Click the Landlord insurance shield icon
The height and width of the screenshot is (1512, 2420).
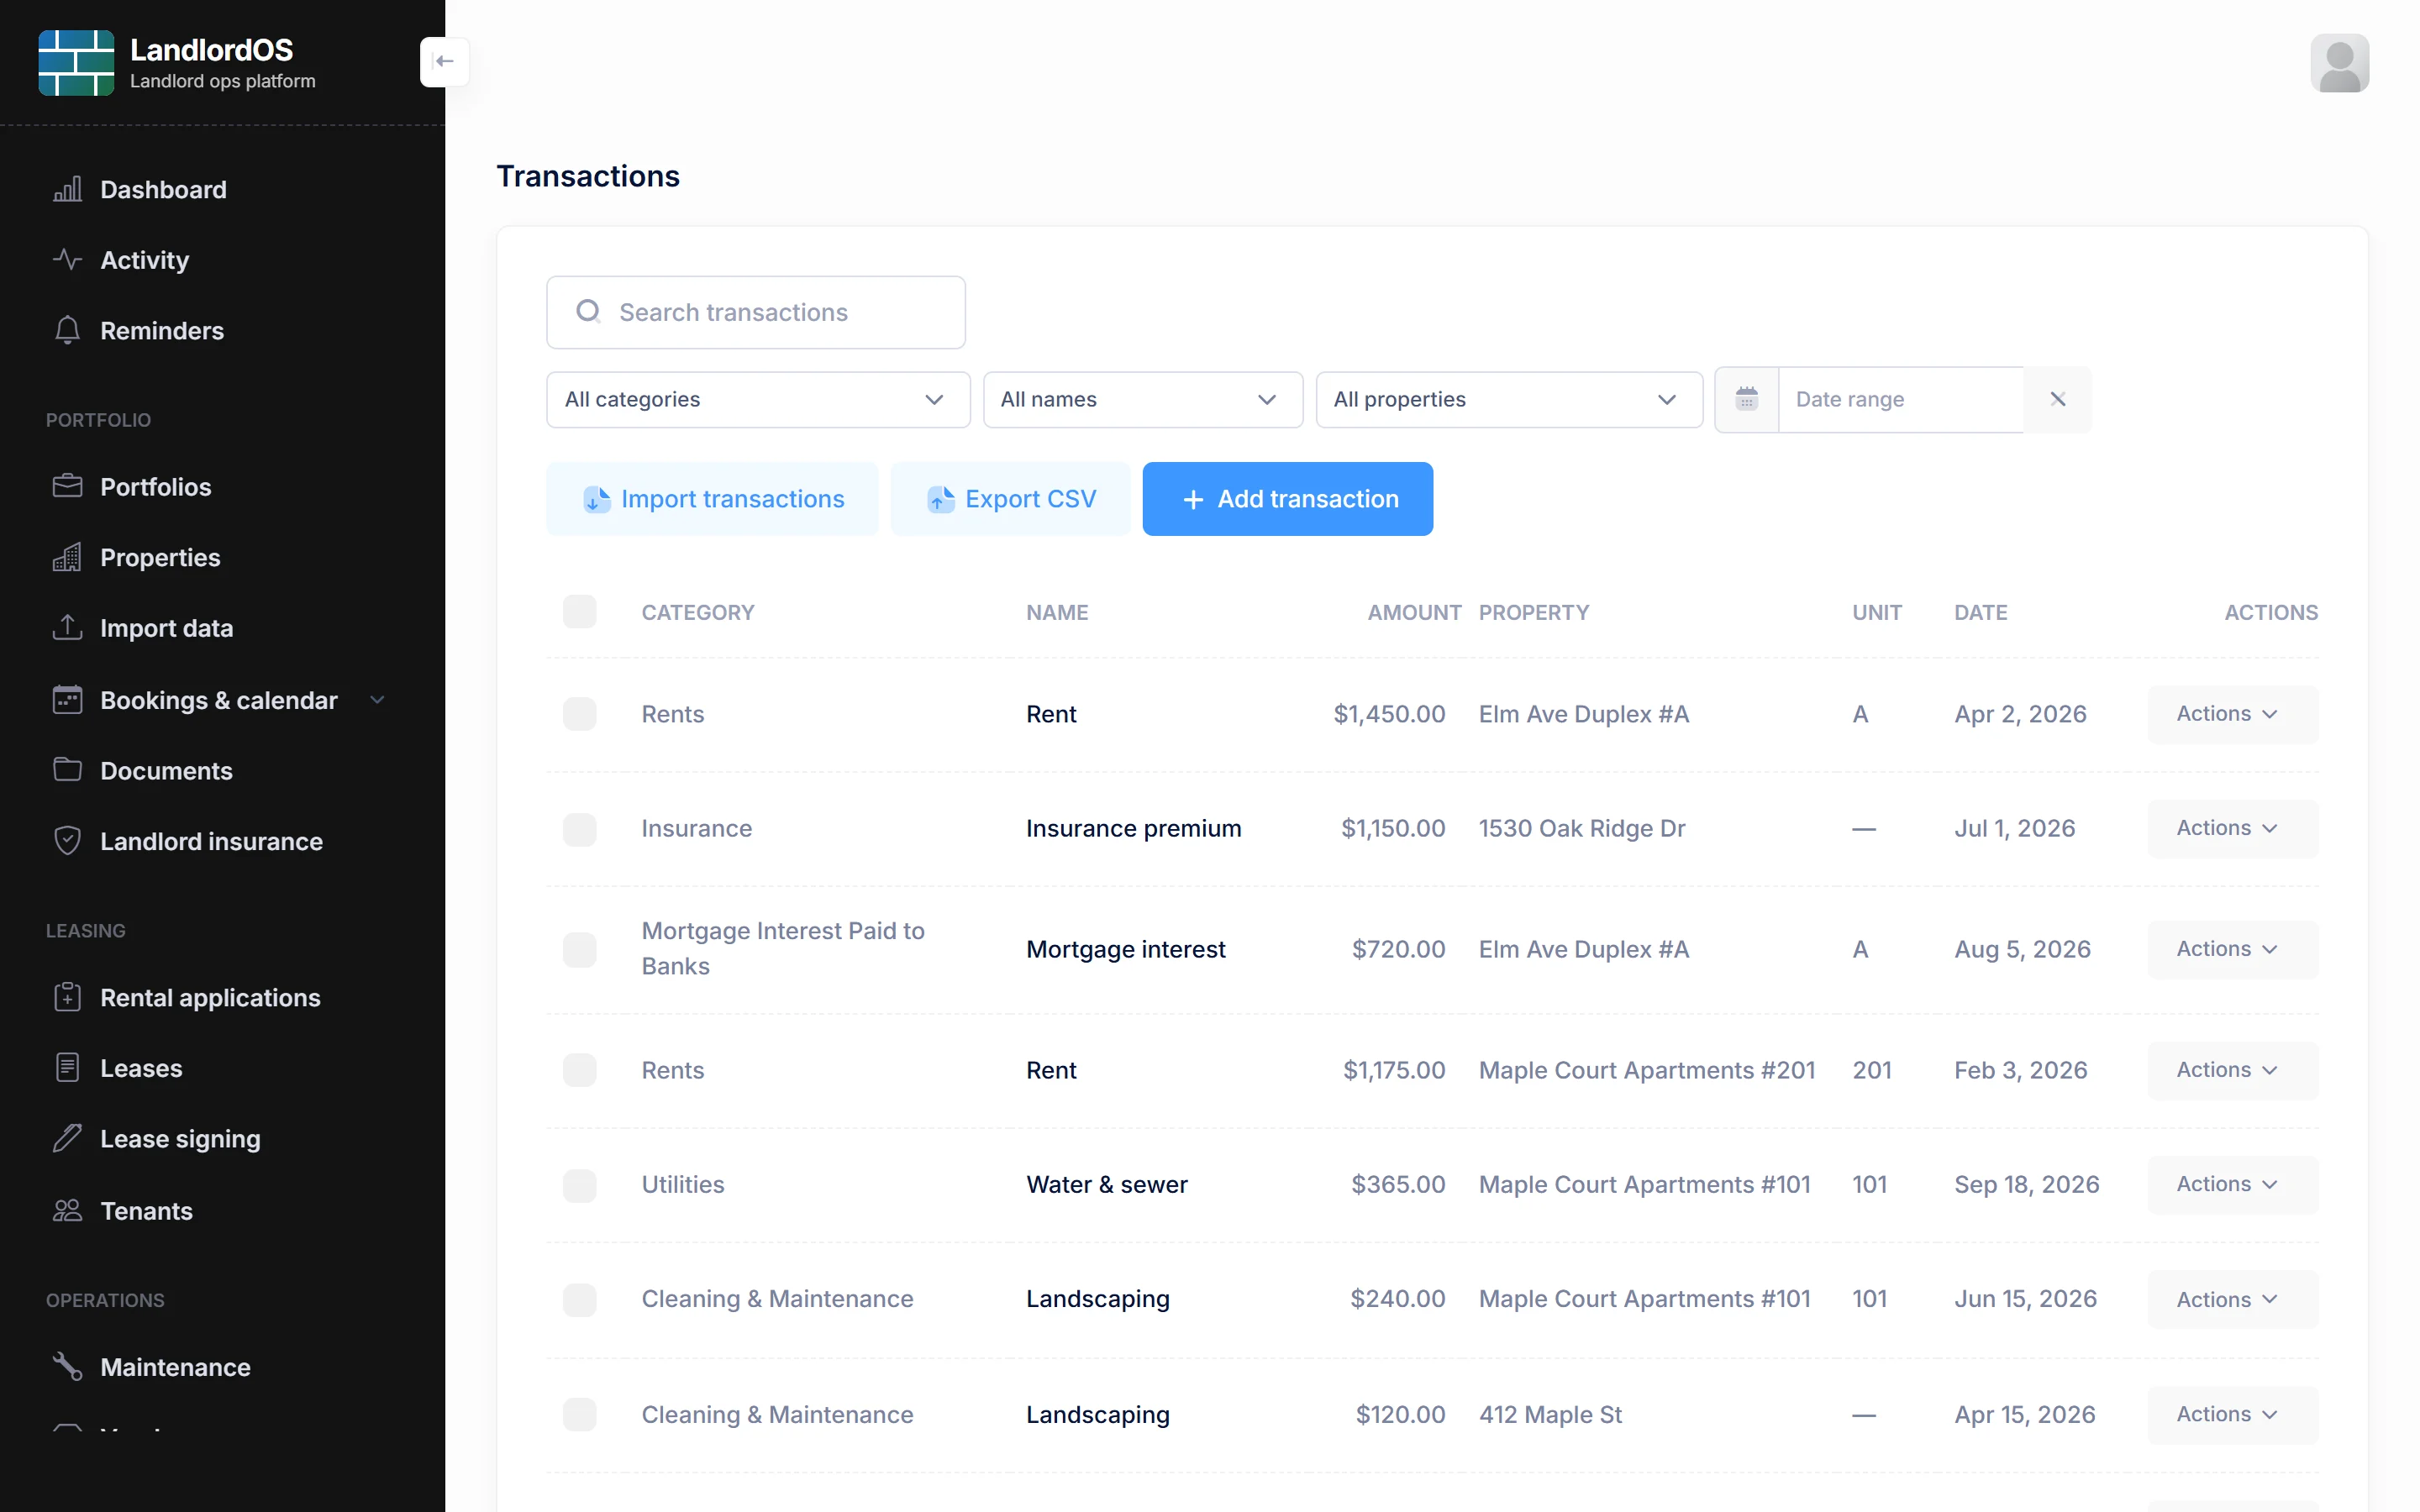67,841
